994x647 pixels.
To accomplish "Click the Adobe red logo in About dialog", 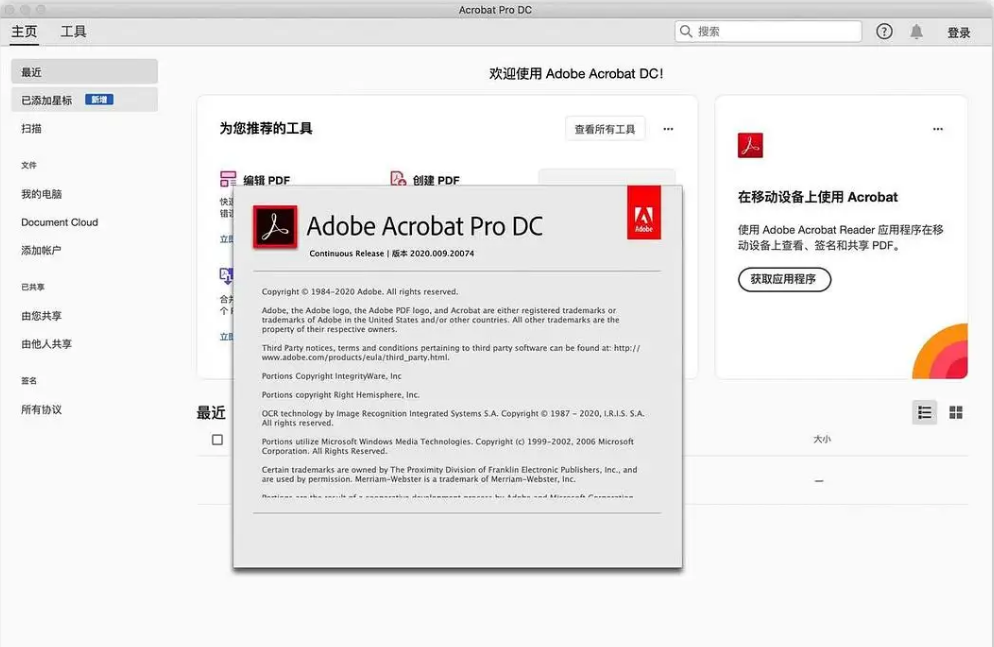I will [644, 213].
